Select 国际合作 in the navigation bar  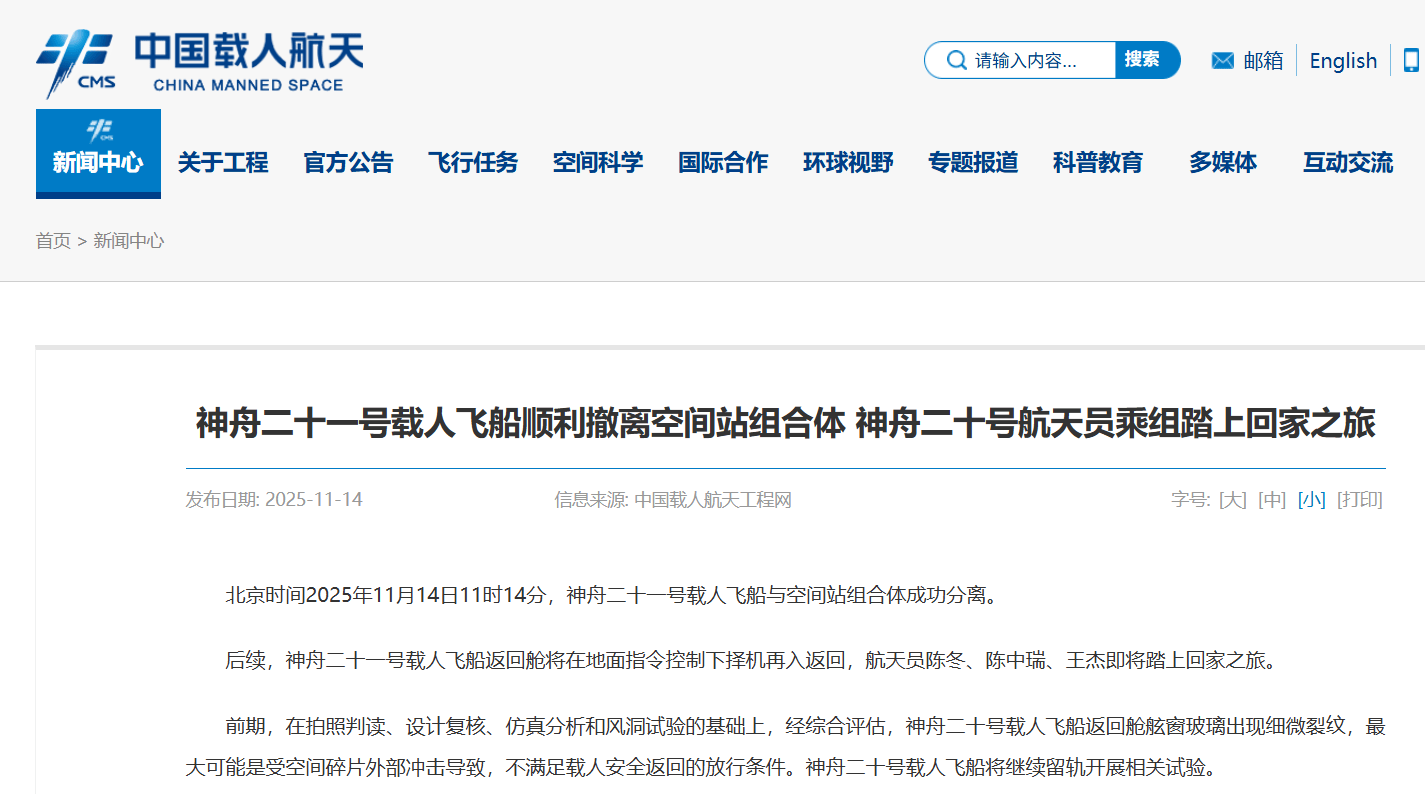(x=723, y=163)
